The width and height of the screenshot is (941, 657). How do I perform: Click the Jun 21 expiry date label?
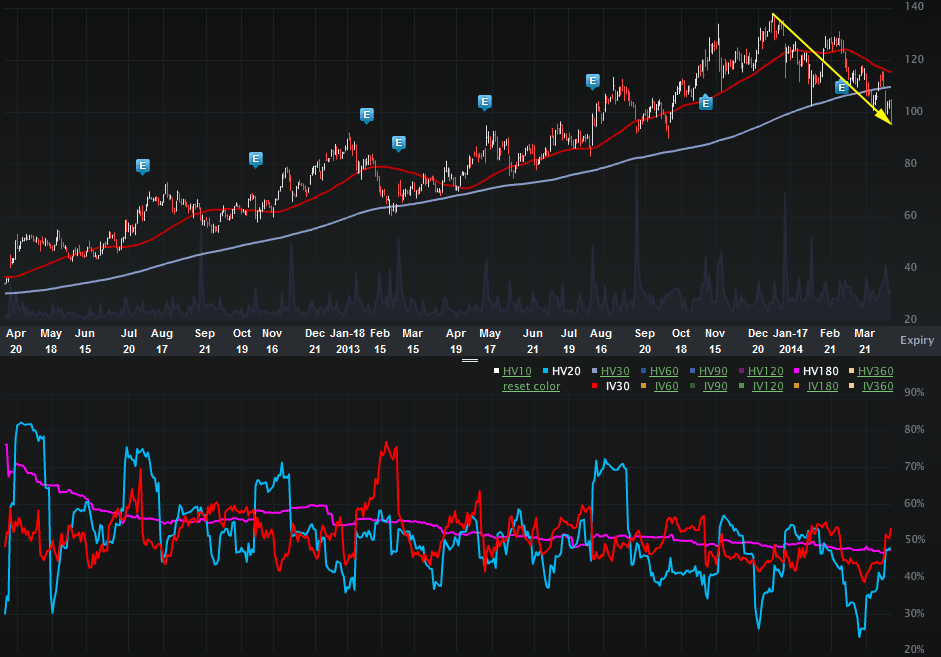tap(533, 341)
